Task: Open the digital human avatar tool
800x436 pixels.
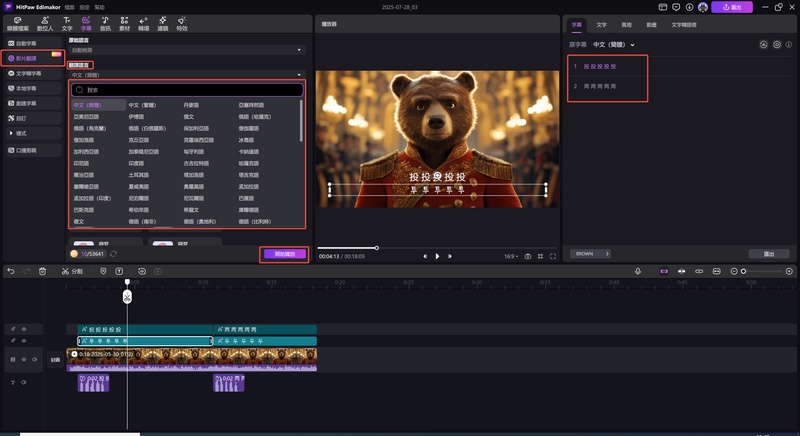Action: click(45, 20)
